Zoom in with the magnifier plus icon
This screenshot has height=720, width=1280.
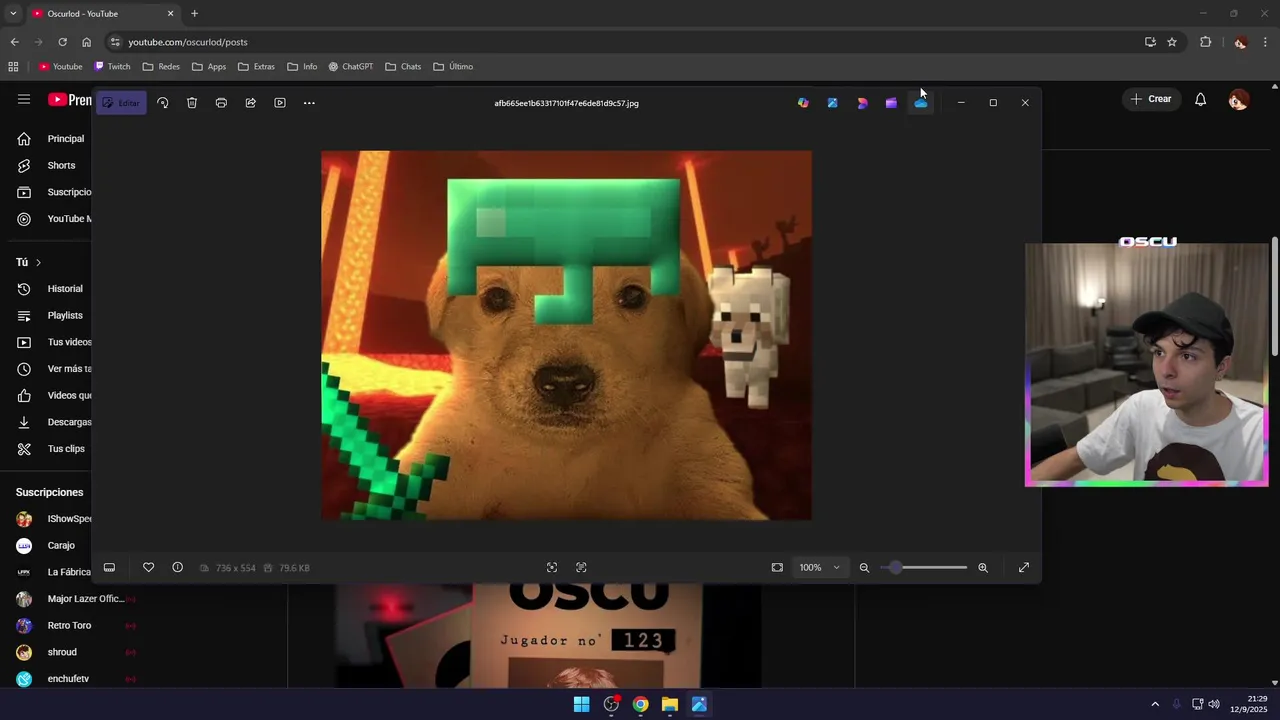983,567
